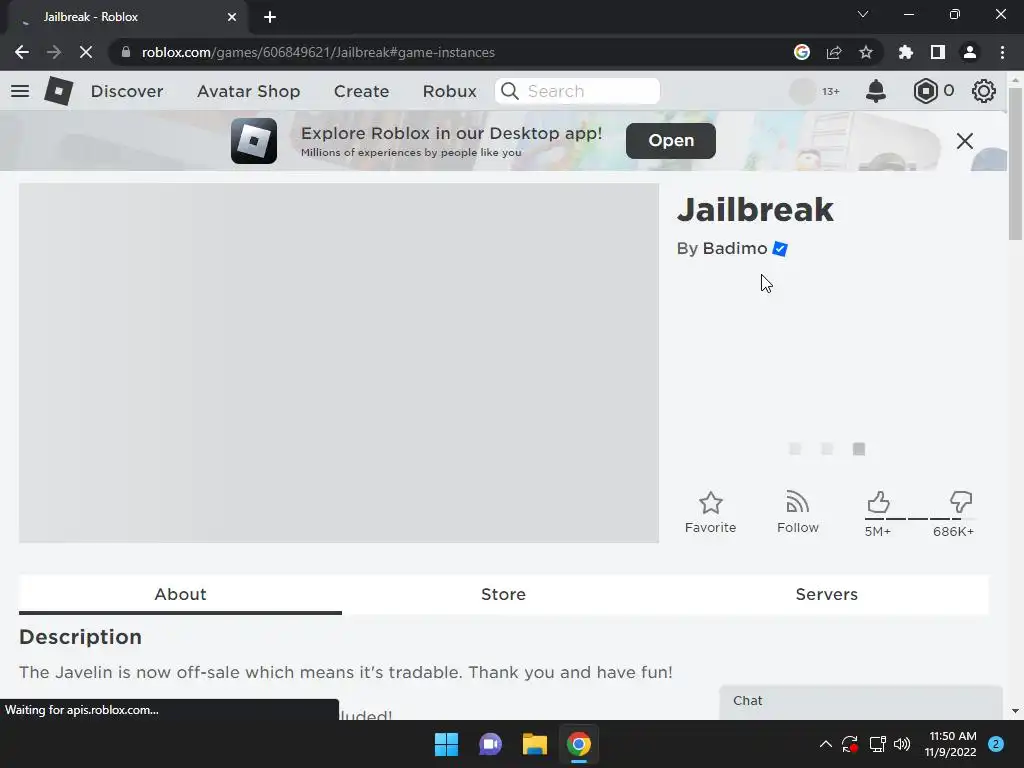Viewport: 1024px width, 768px height.
Task: Like Jailbreak with the thumbs up
Action: [878, 502]
